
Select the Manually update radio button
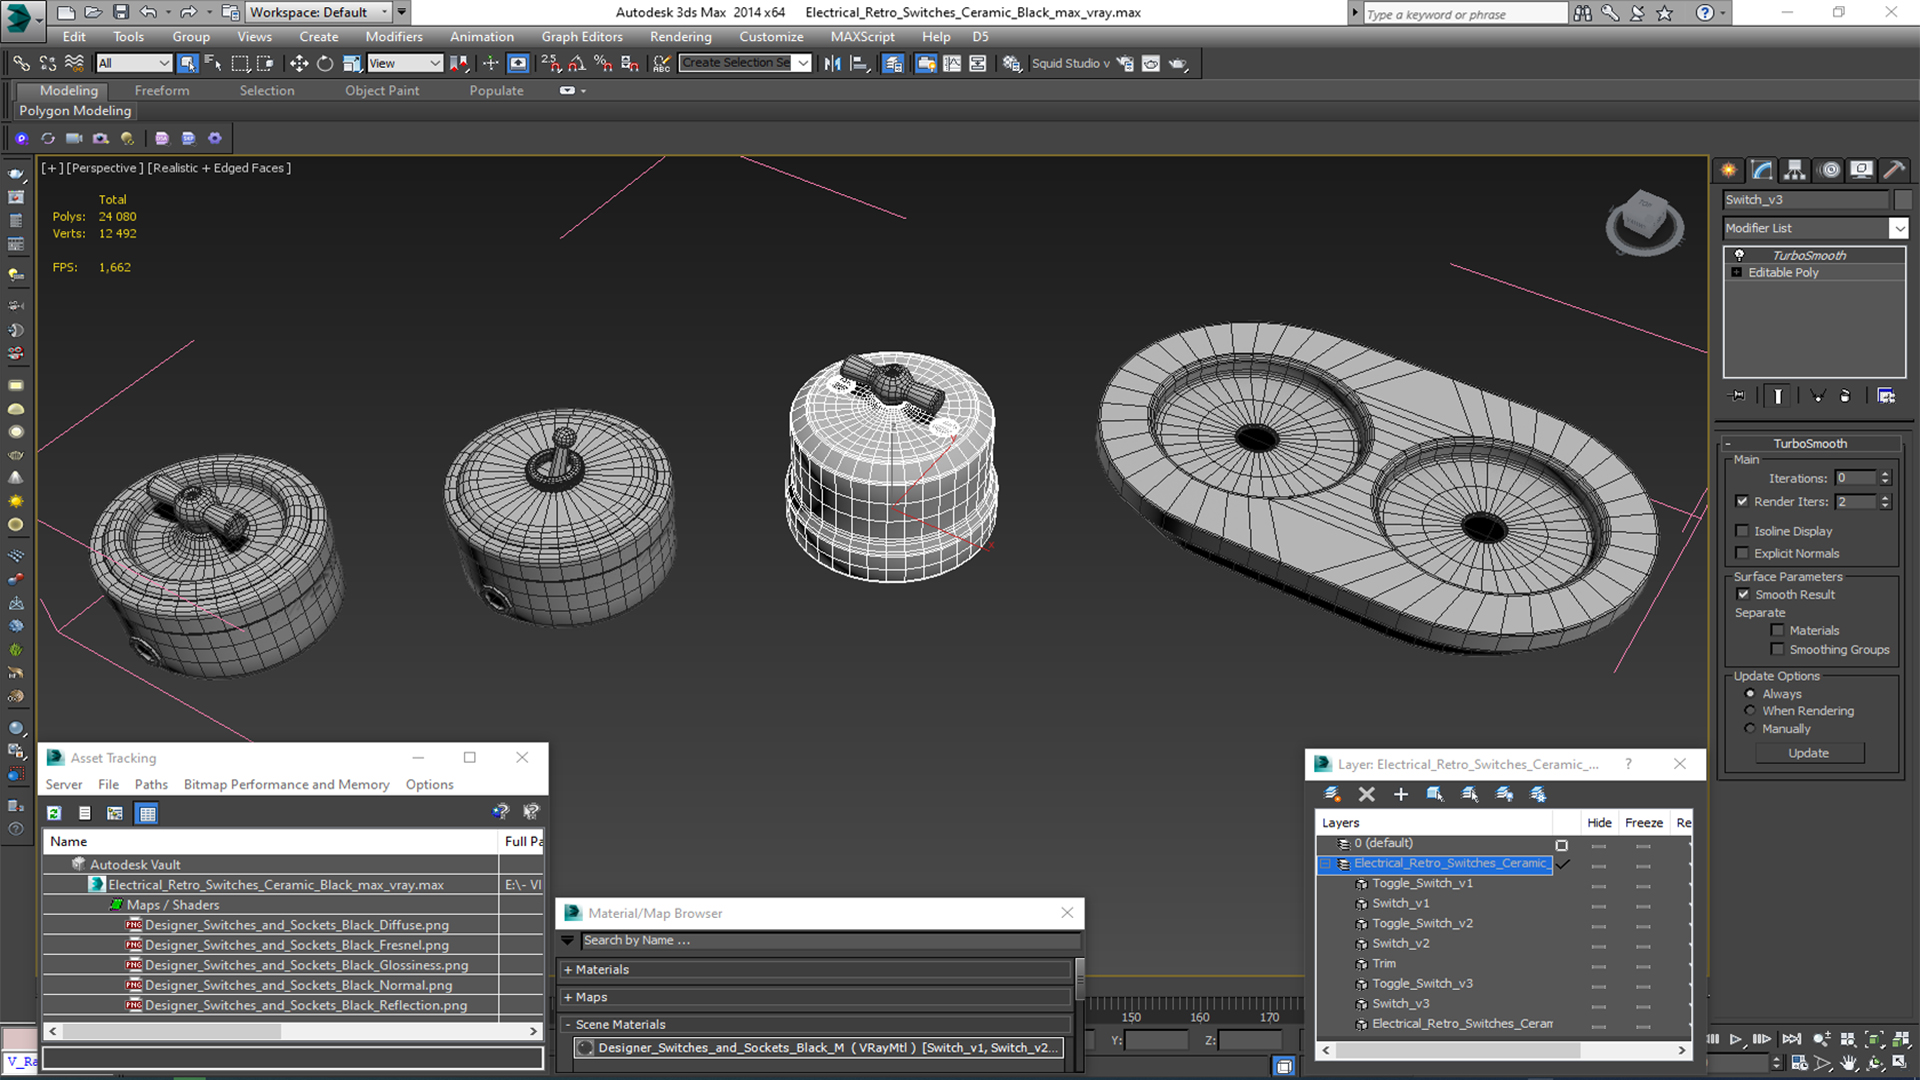click(1750, 728)
